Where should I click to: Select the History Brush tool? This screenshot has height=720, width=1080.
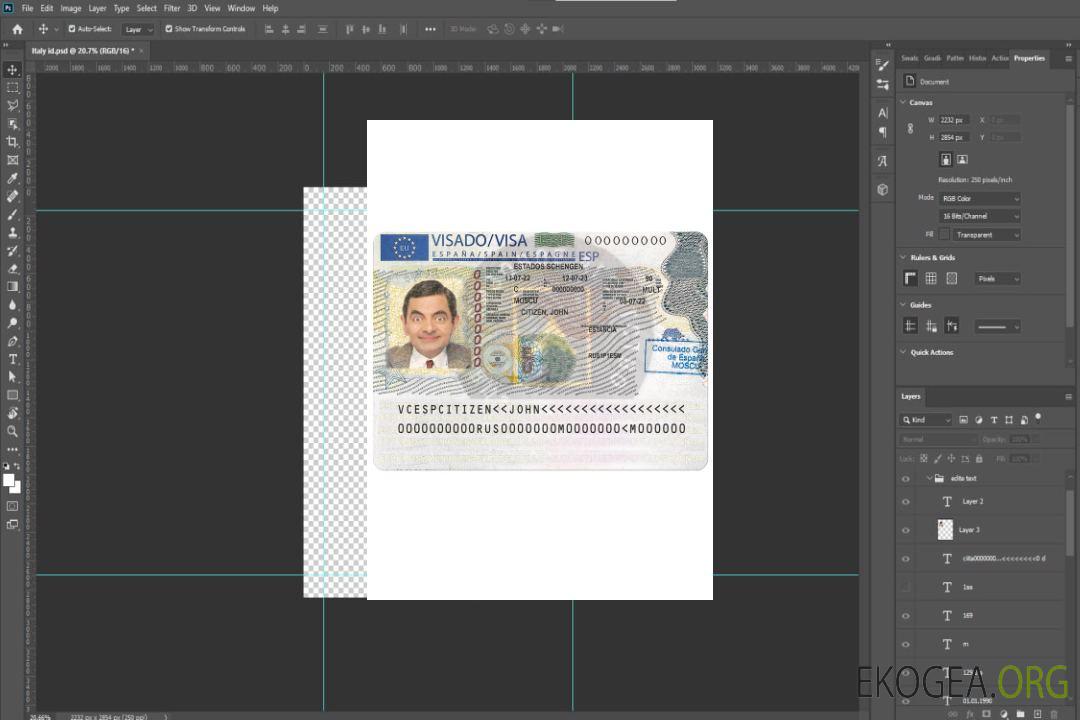(12, 251)
